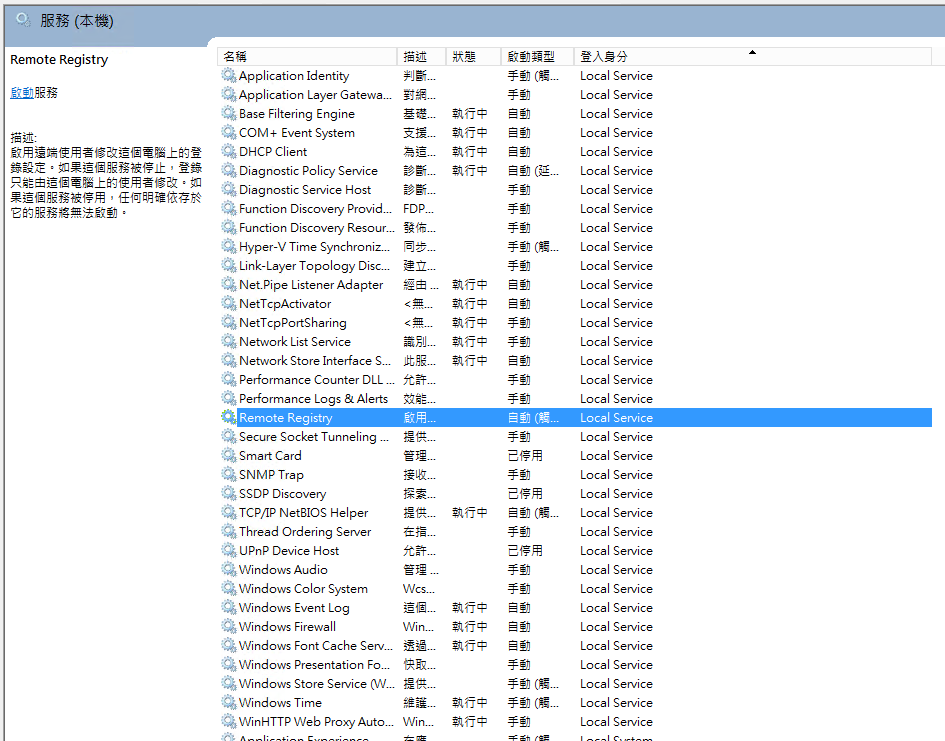
Task: Click the gear icon beside Performance Logs & Alerts
Action: (x=228, y=398)
